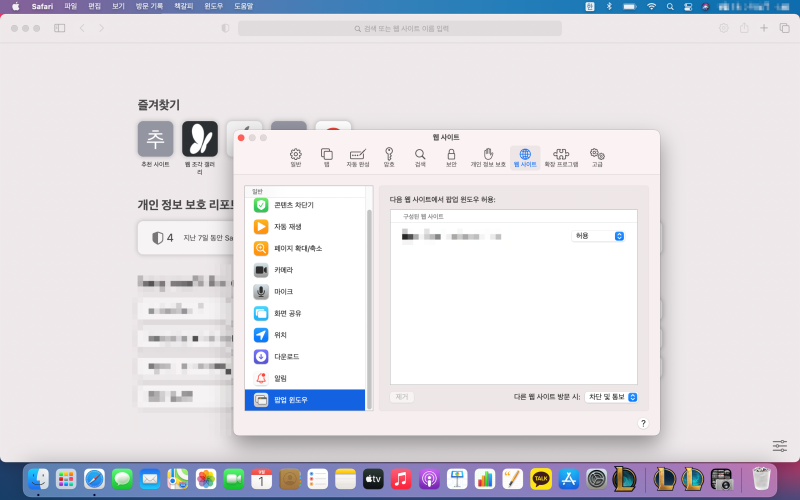The image size is (800, 500).
Task: Select 위치 in the sidebar list
Action: 305,335
